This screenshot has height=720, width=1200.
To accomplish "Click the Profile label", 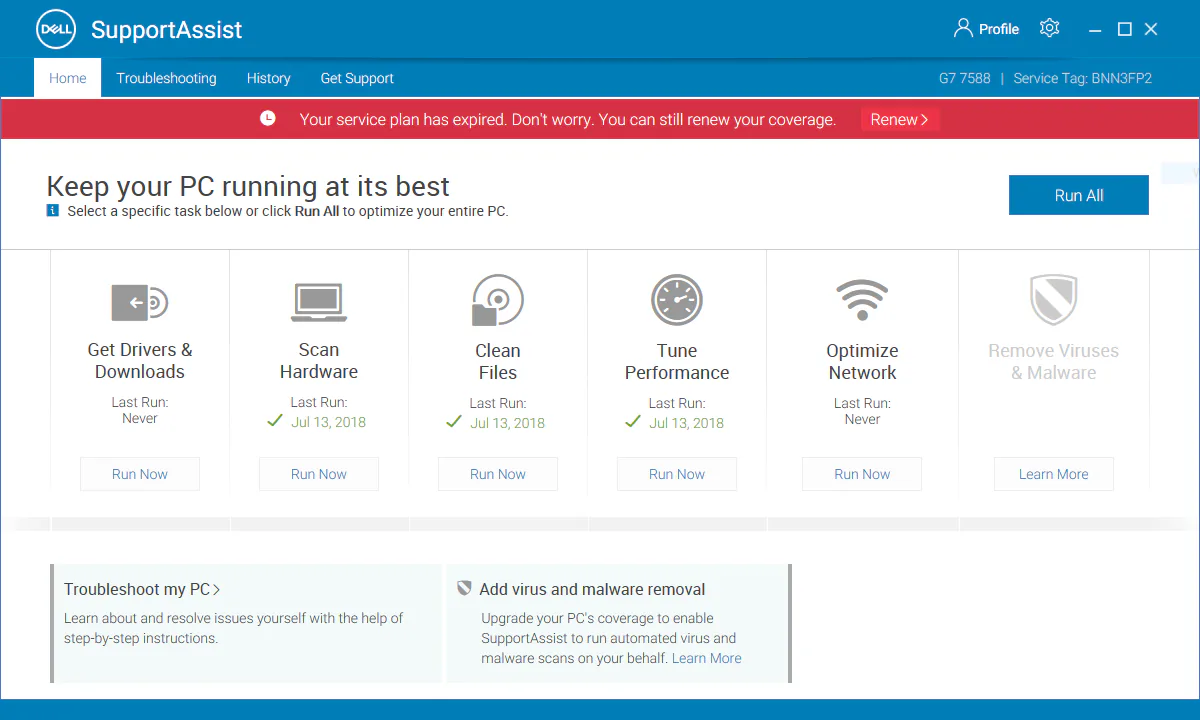I will (999, 29).
